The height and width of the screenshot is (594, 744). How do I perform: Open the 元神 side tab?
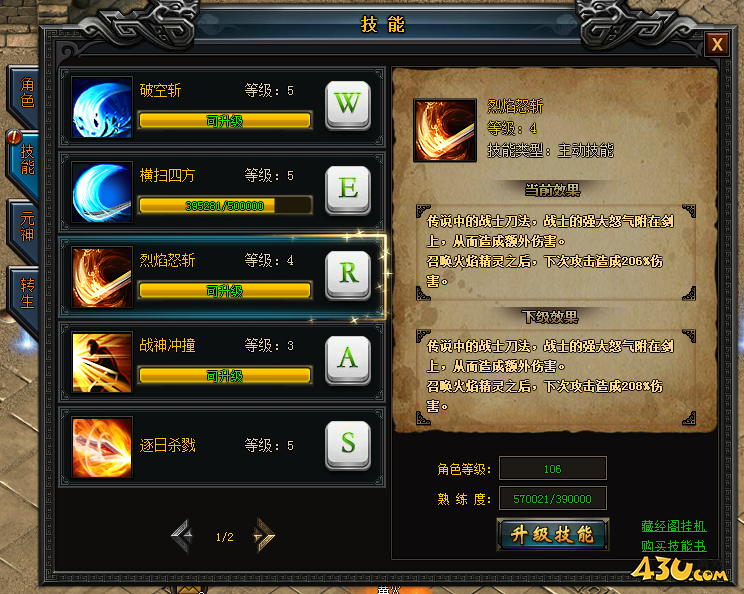[x=26, y=227]
